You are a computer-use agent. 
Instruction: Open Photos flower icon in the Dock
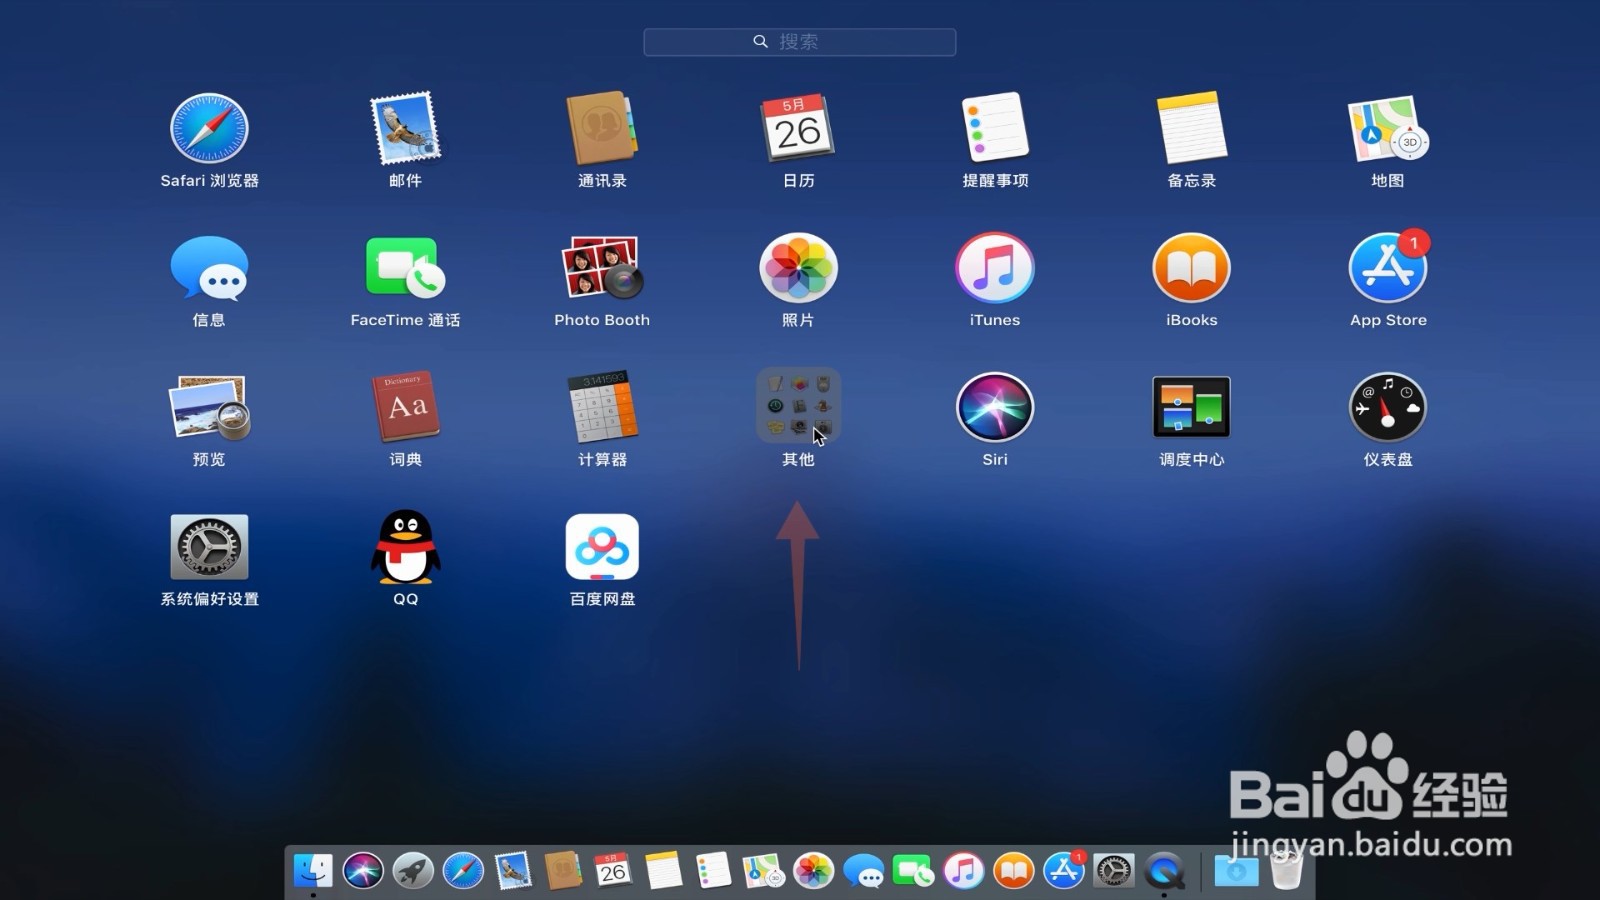(x=813, y=870)
